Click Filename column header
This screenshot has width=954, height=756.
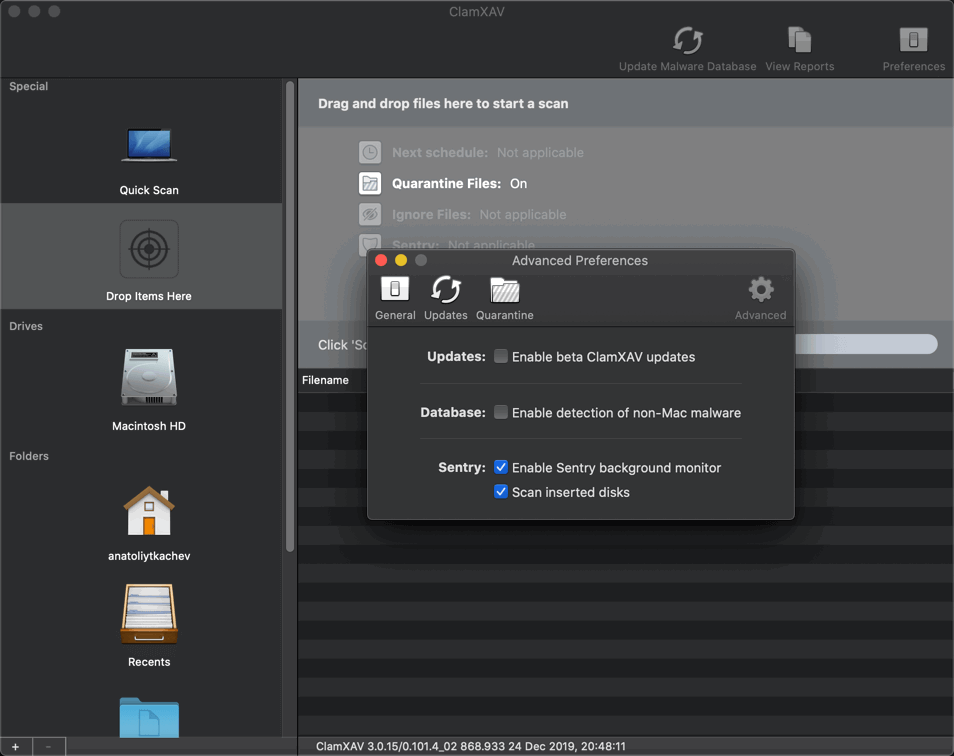(326, 380)
